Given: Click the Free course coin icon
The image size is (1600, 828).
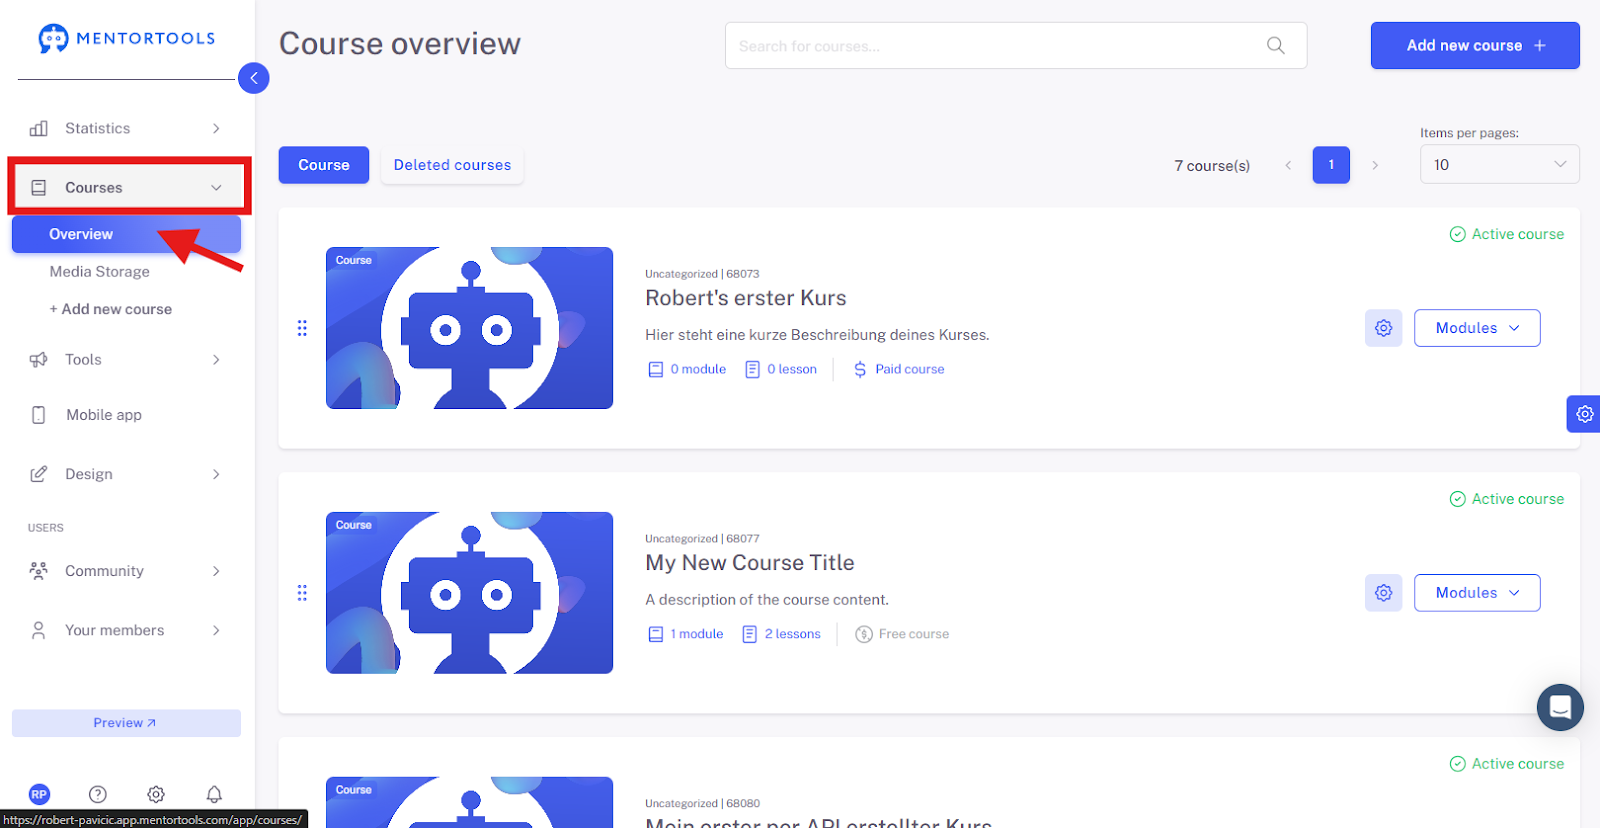Looking at the screenshot, I should point(864,634).
